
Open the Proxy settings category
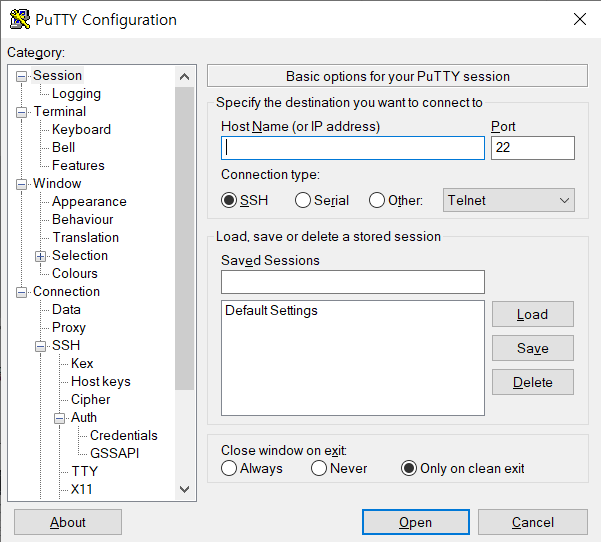pos(69,328)
